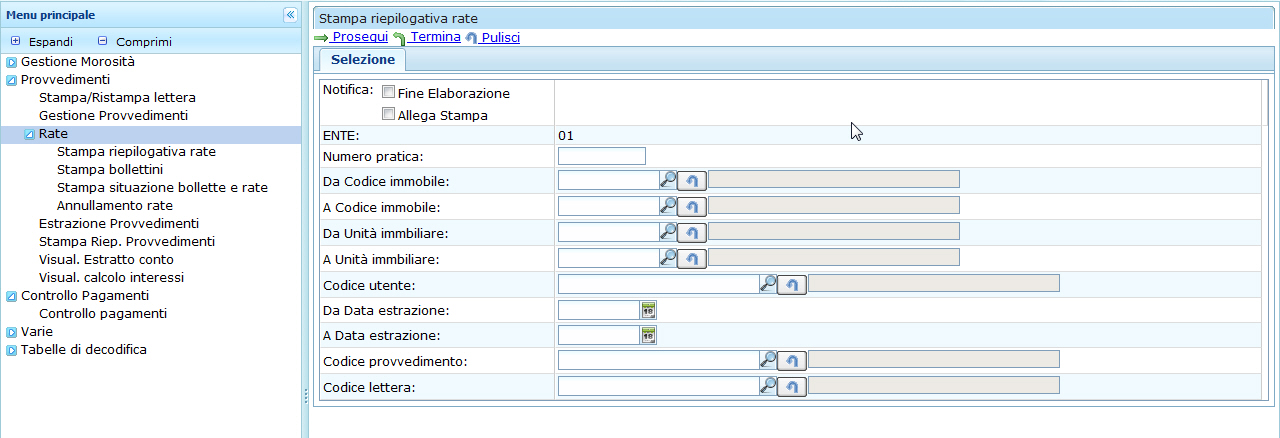Open Visual. Estratto conto entry

pos(105,259)
